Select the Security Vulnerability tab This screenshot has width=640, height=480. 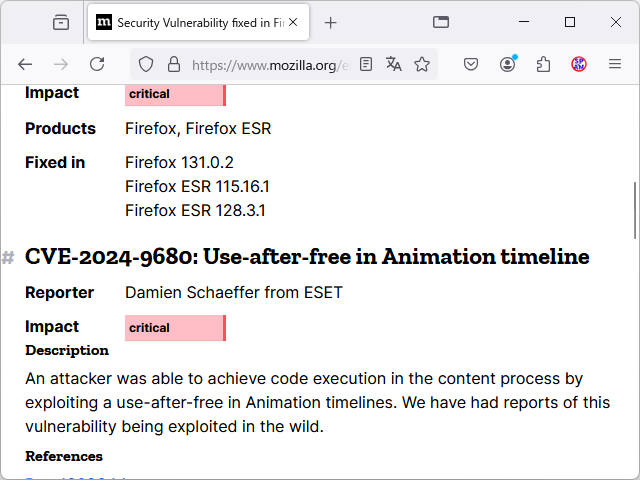[x=190, y=22]
